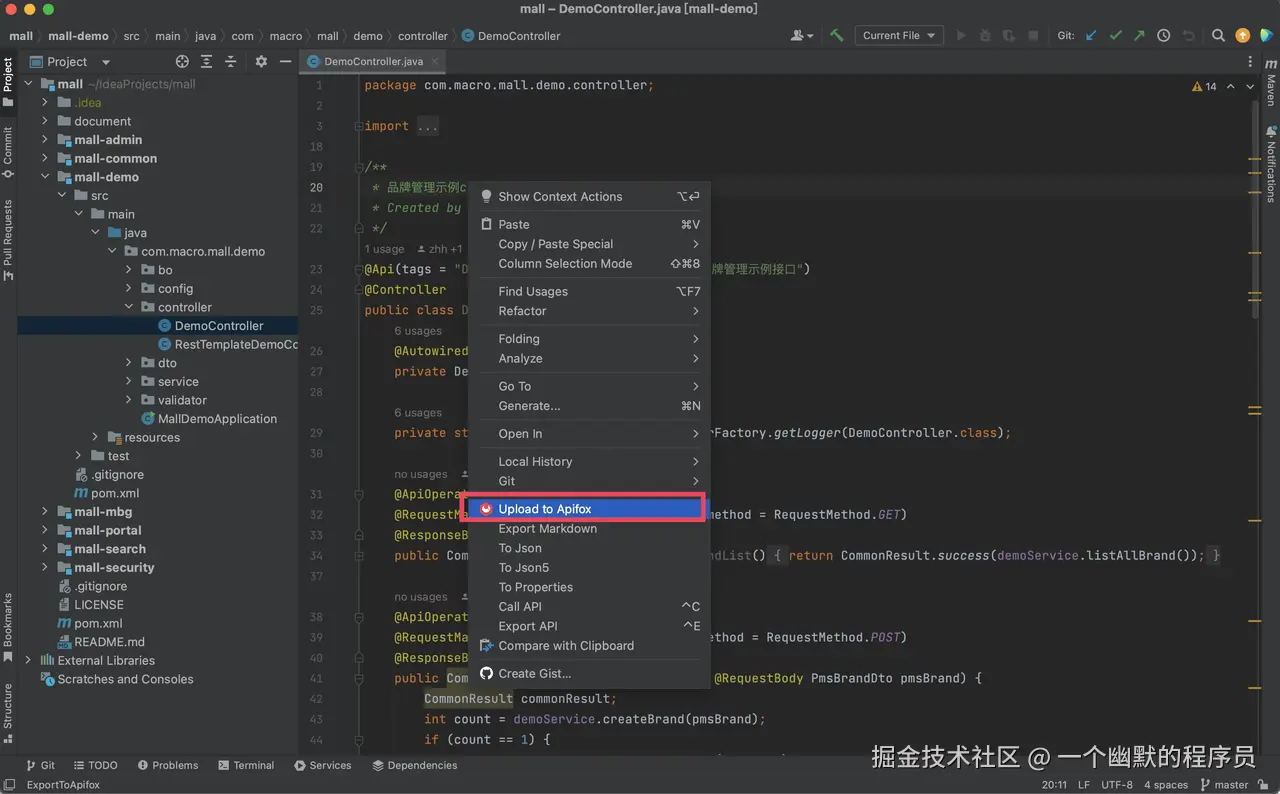Go to previous highlighted problem arrow

coord(1230,87)
